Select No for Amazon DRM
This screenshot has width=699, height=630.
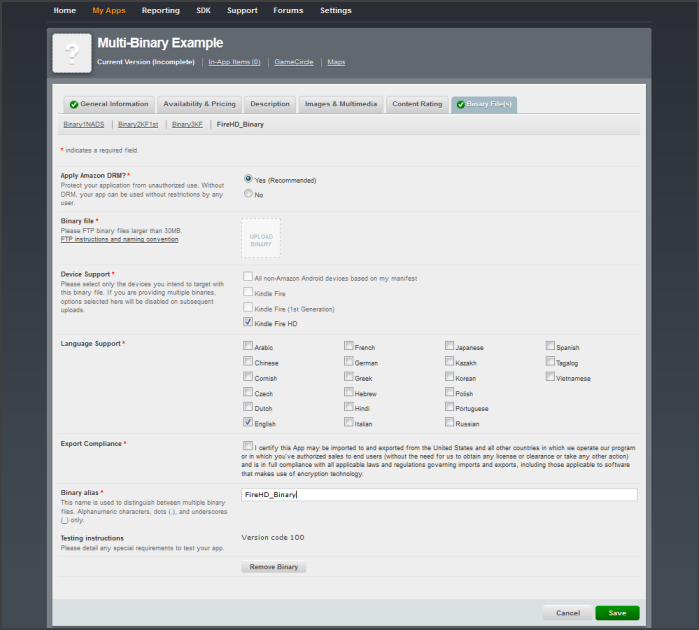[249, 194]
